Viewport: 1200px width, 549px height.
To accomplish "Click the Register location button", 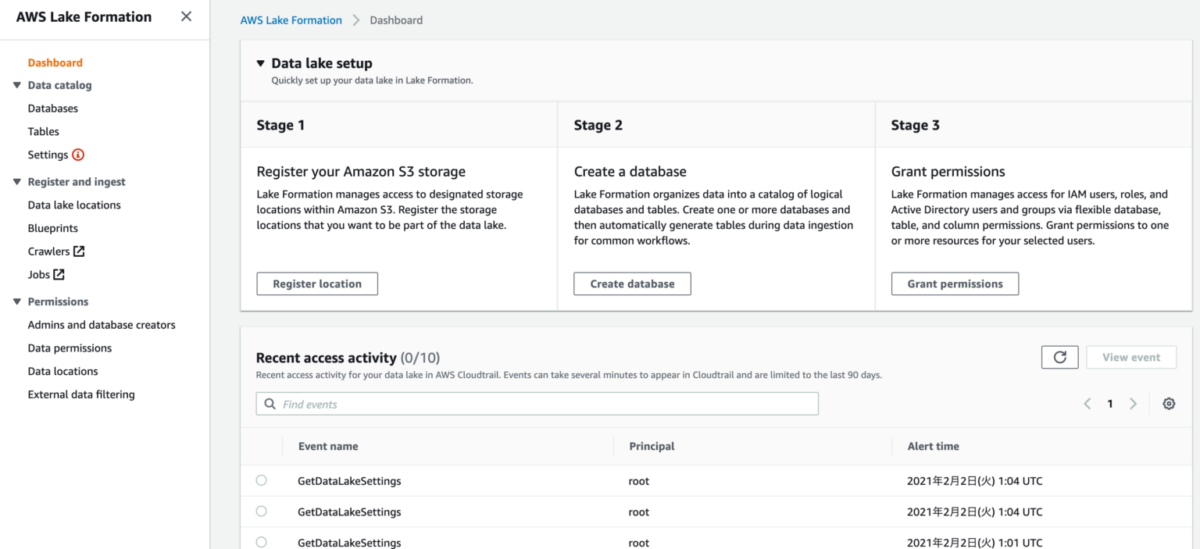I will coord(317,284).
